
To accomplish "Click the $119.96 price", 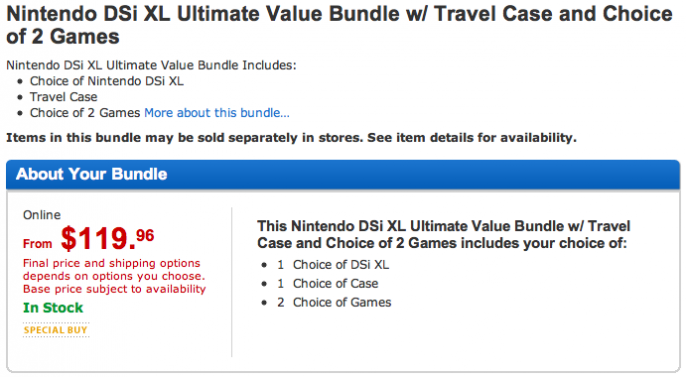I will coord(107,238).
